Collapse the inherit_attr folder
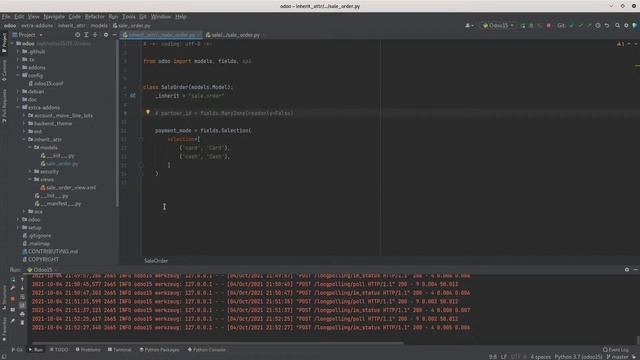The height and width of the screenshot is (360, 640). coord(24,140)
